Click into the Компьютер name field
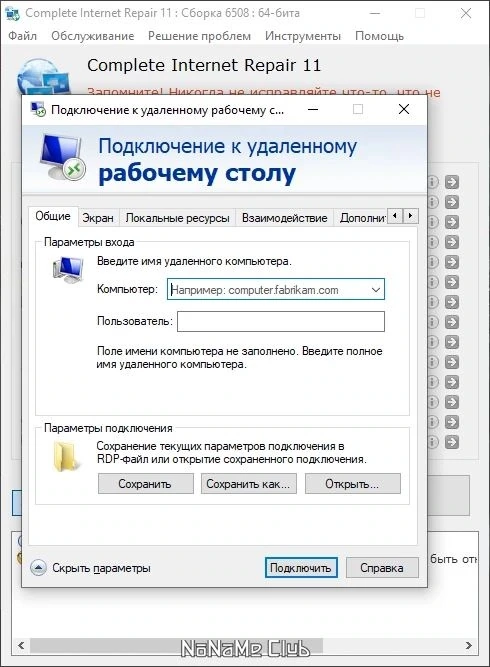 click(x=276, y=290)
